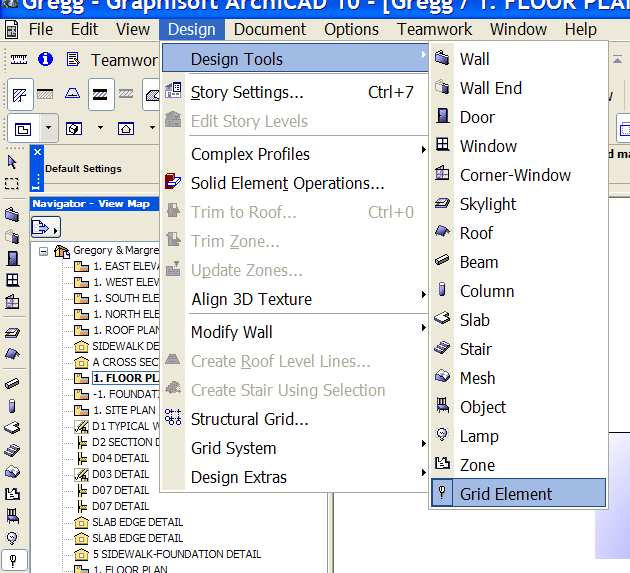Select the Object chair tool in toolbox
The height and width of the screenshot is (573, 630).
[12, 516]
